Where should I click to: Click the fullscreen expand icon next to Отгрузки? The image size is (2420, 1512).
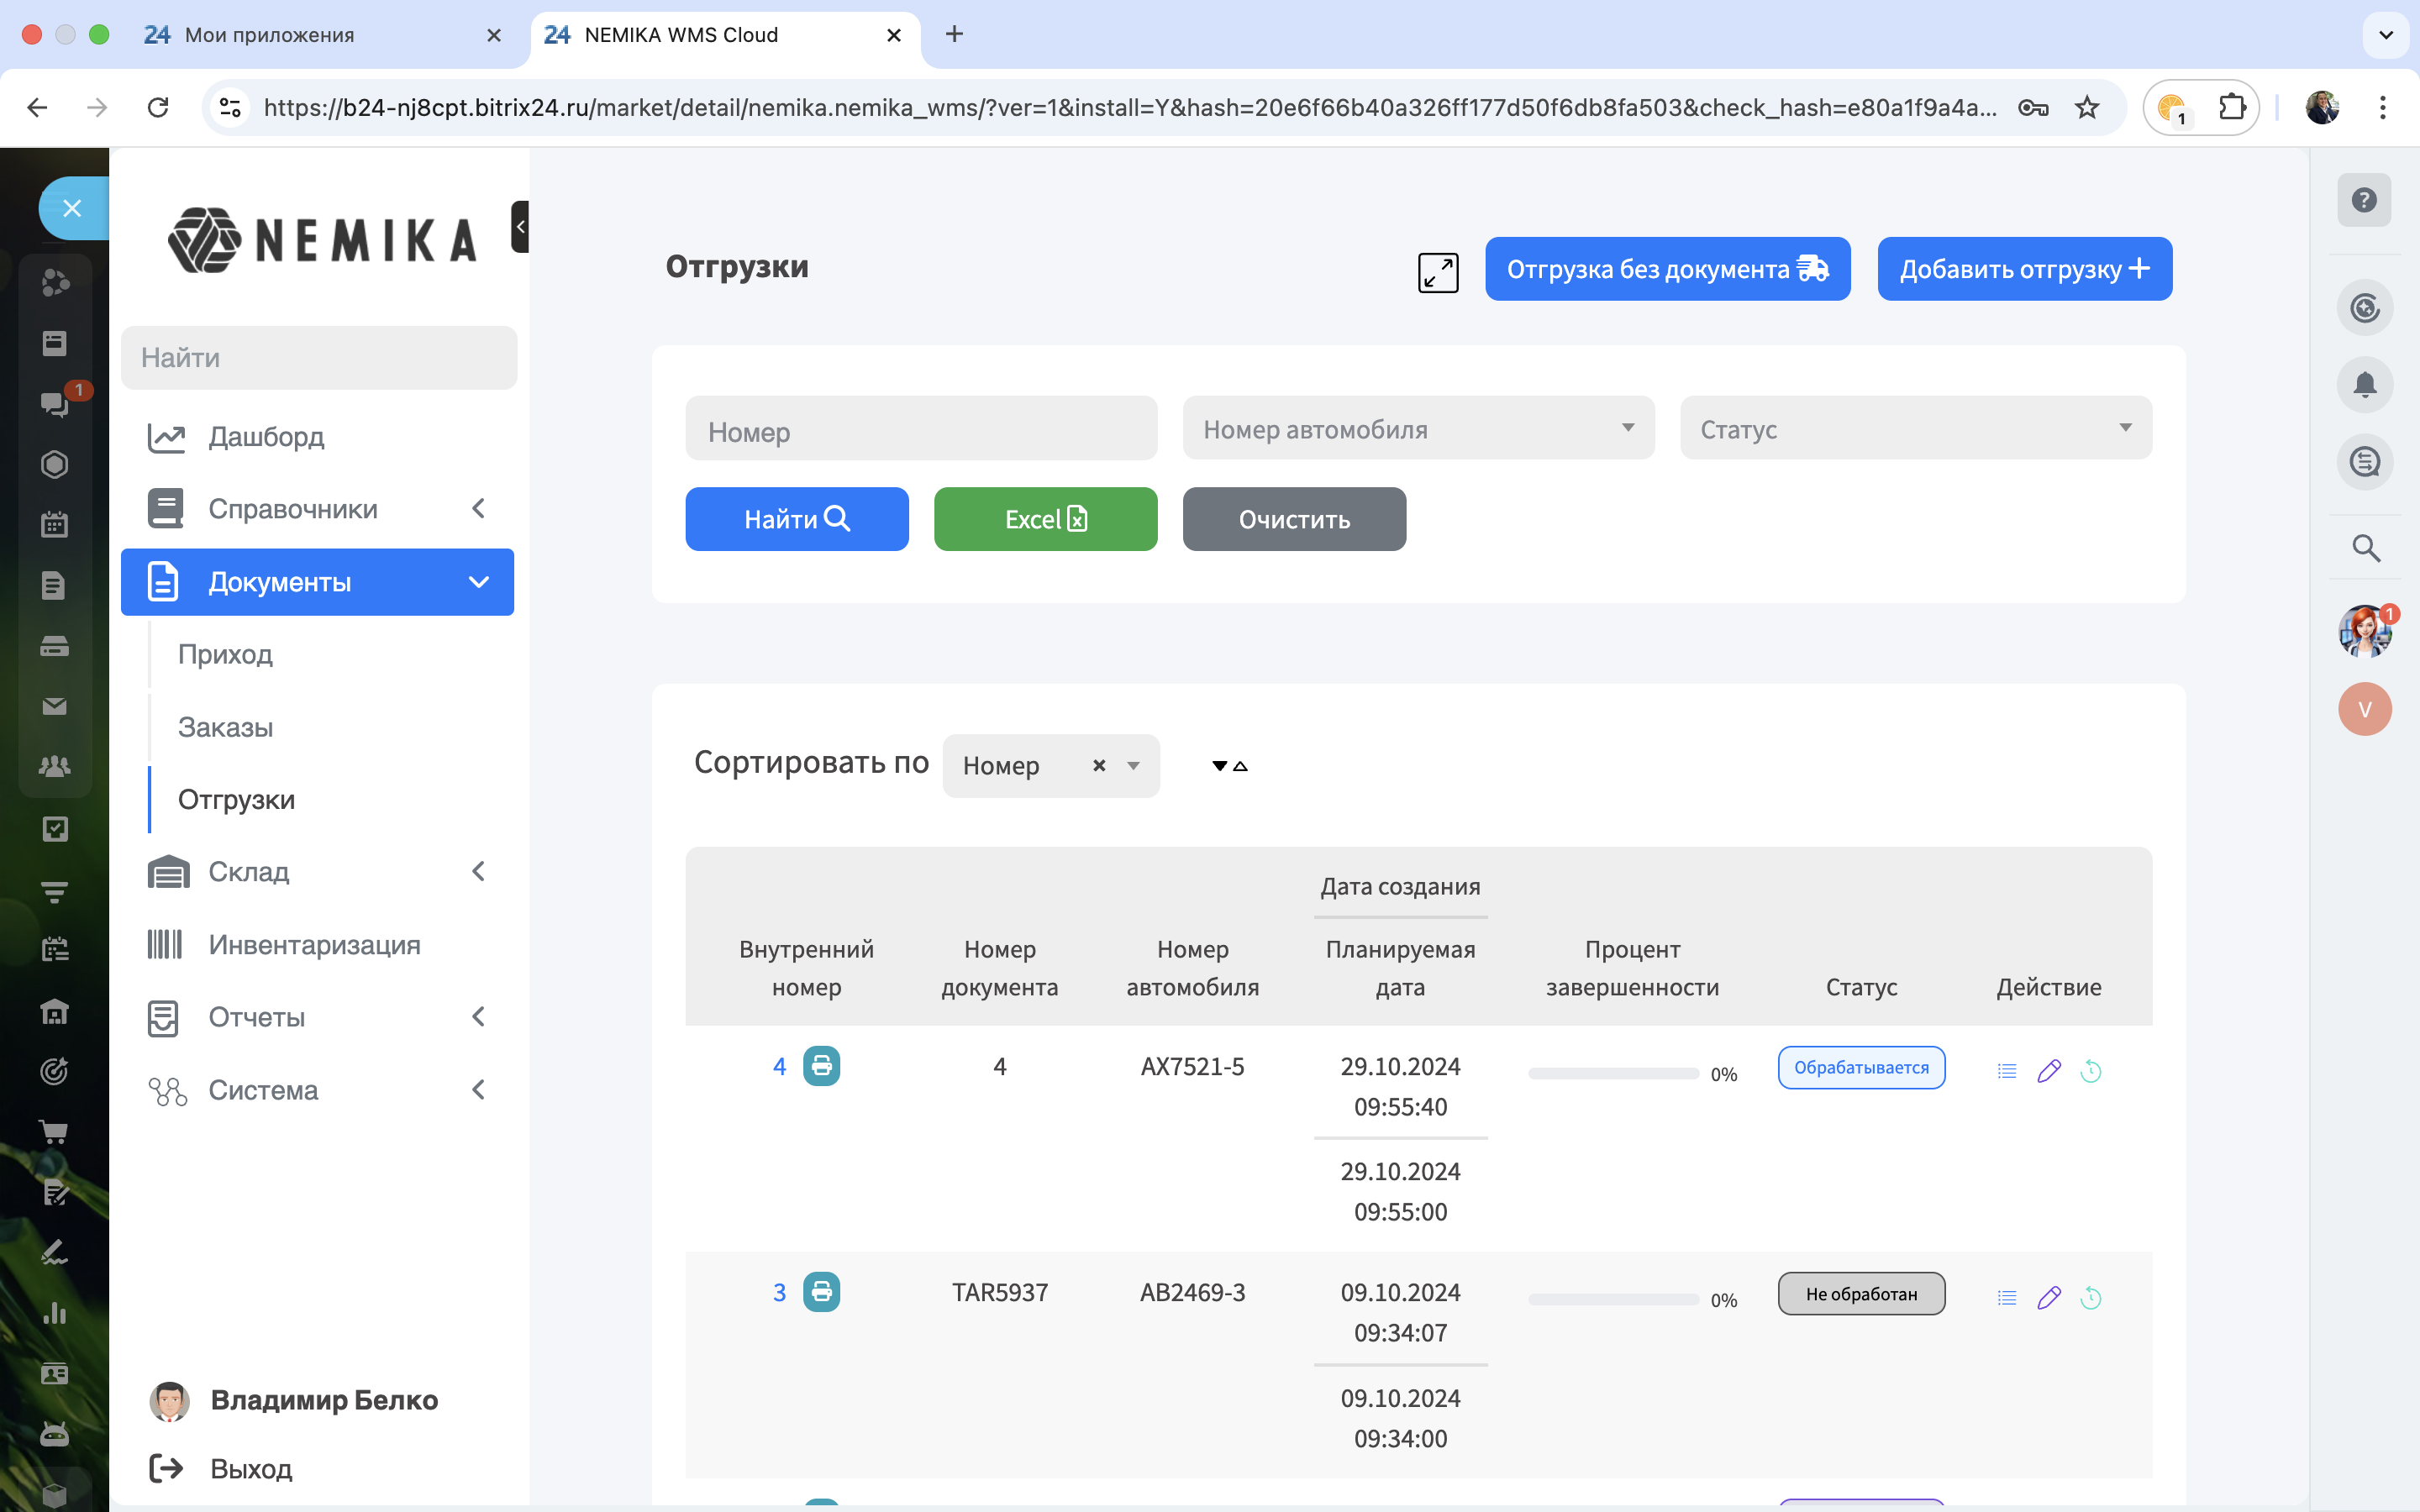(1437, 271)
